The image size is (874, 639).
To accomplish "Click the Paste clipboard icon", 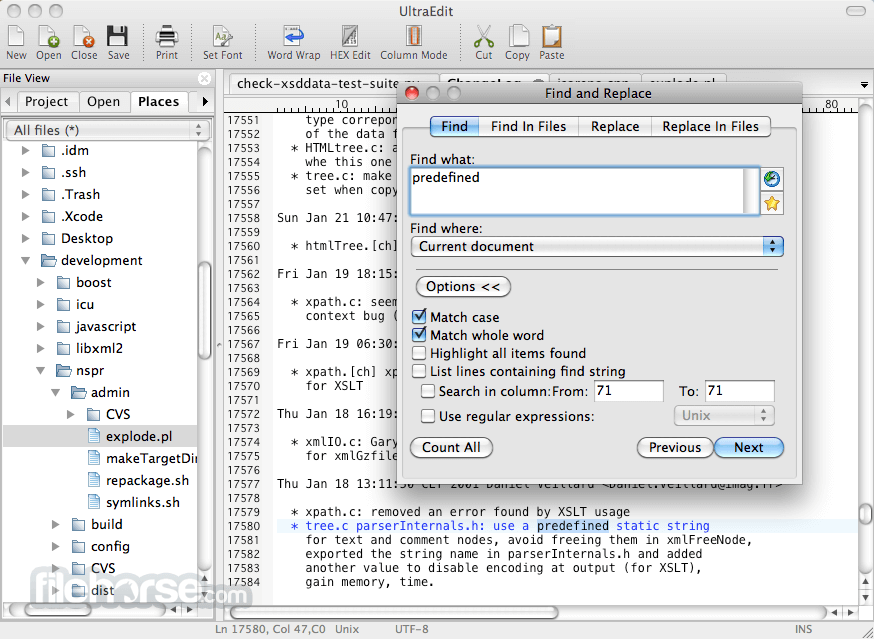I will click(x=552, y=36).
